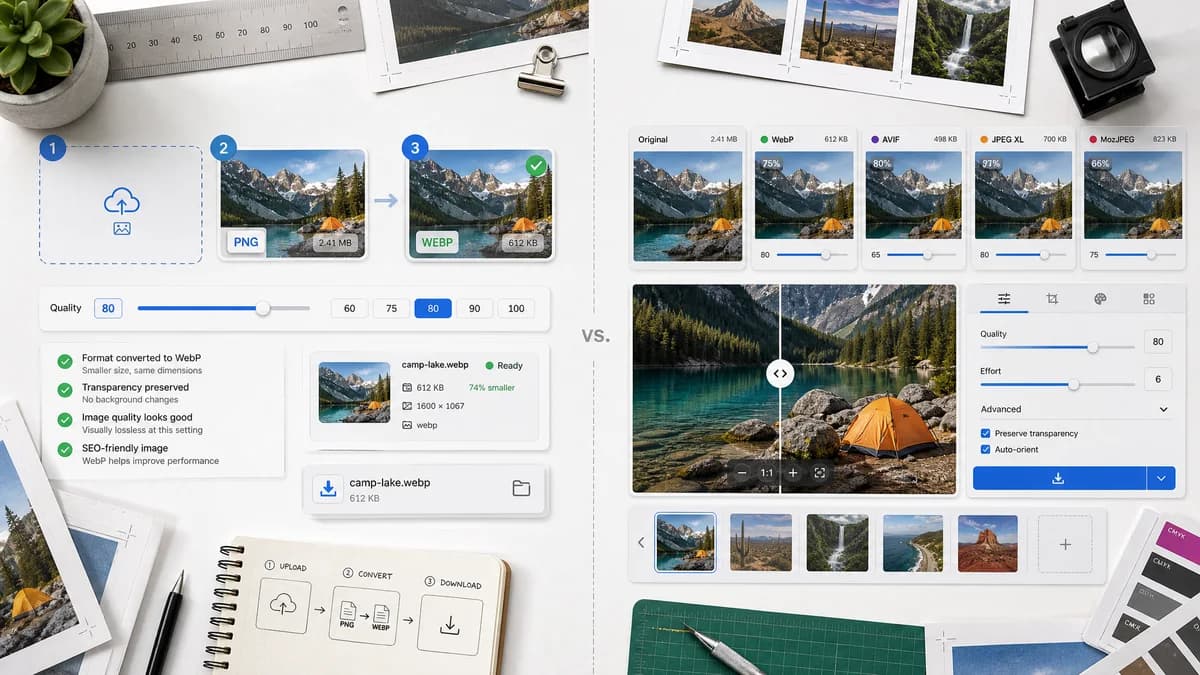The width and height of the screenshot is (1200, 675).
Task: Select the coastal road thumbnail
Action: pos(912,543)
